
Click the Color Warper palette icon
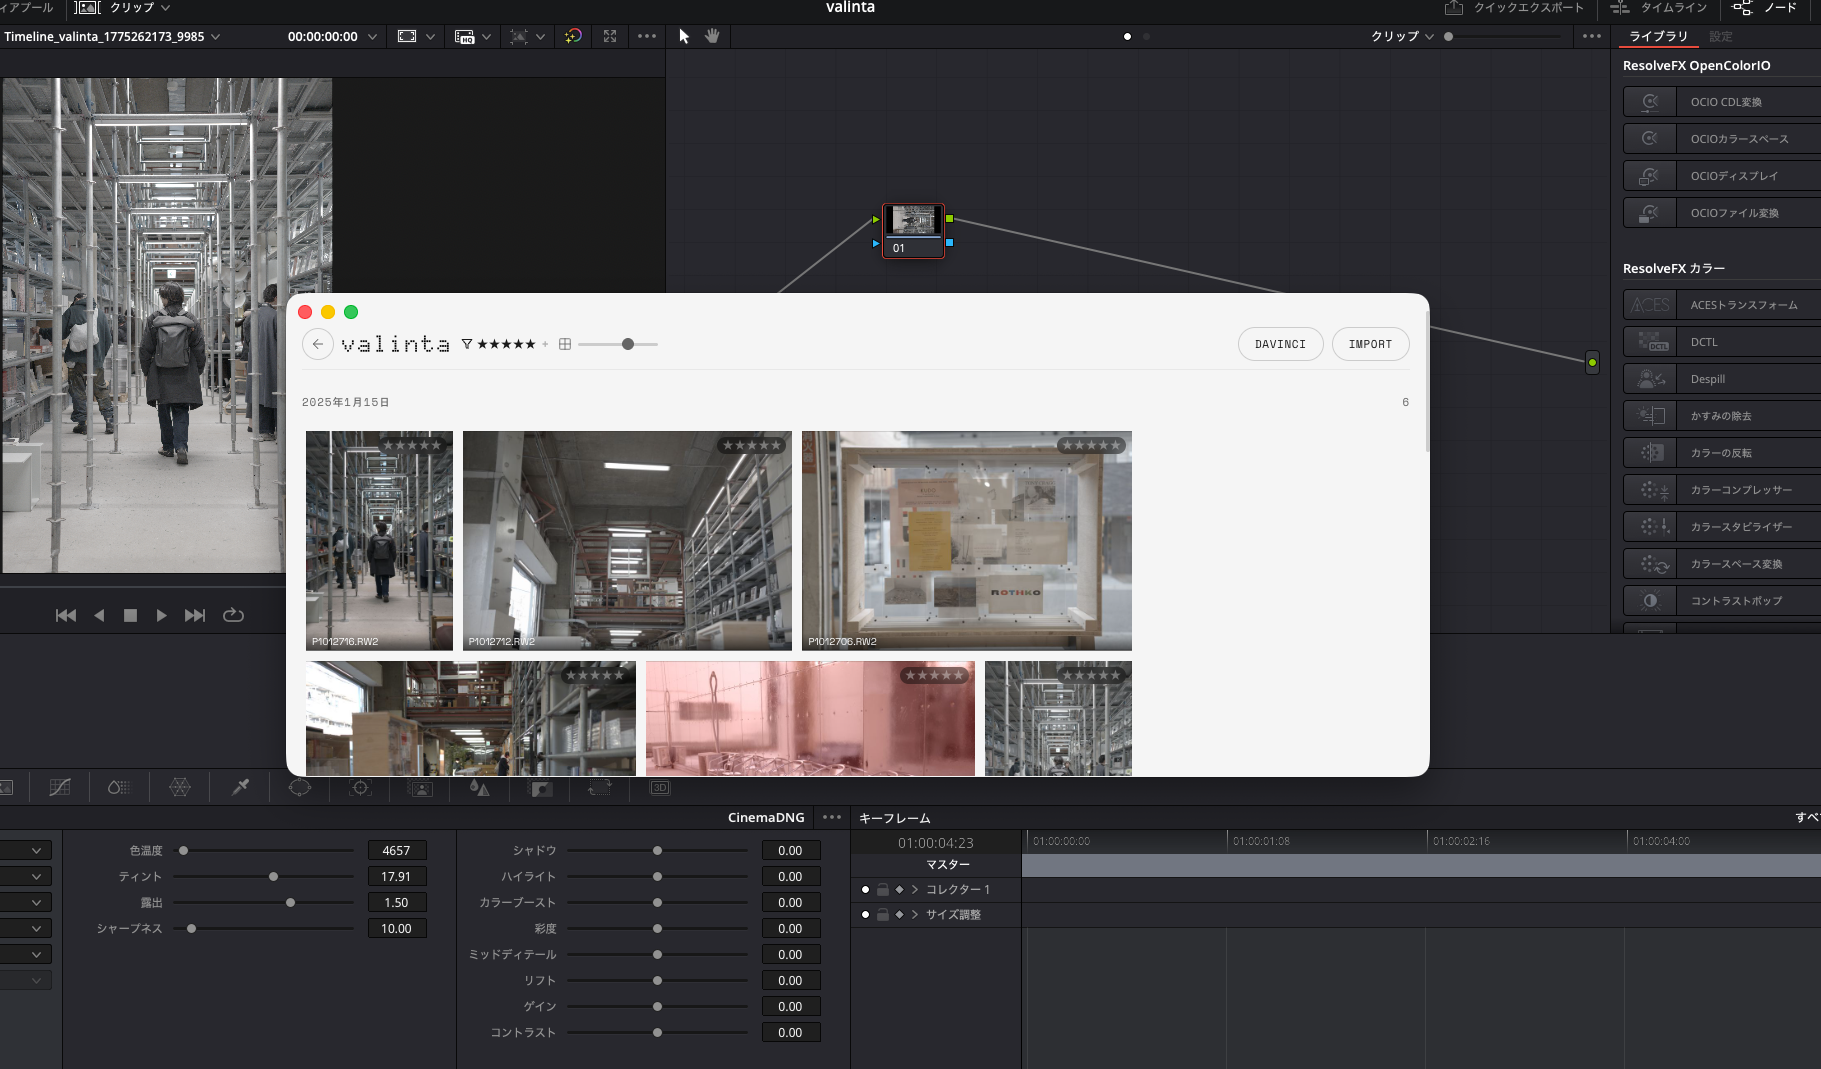pos(119,788)
